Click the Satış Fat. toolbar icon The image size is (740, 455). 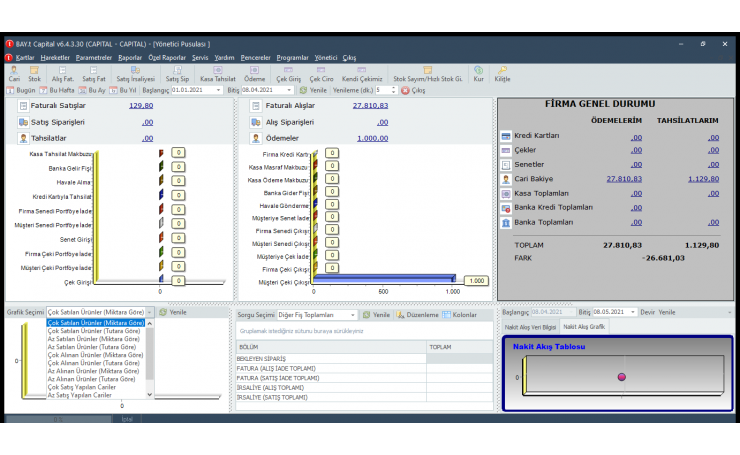[x=93, y=73]
